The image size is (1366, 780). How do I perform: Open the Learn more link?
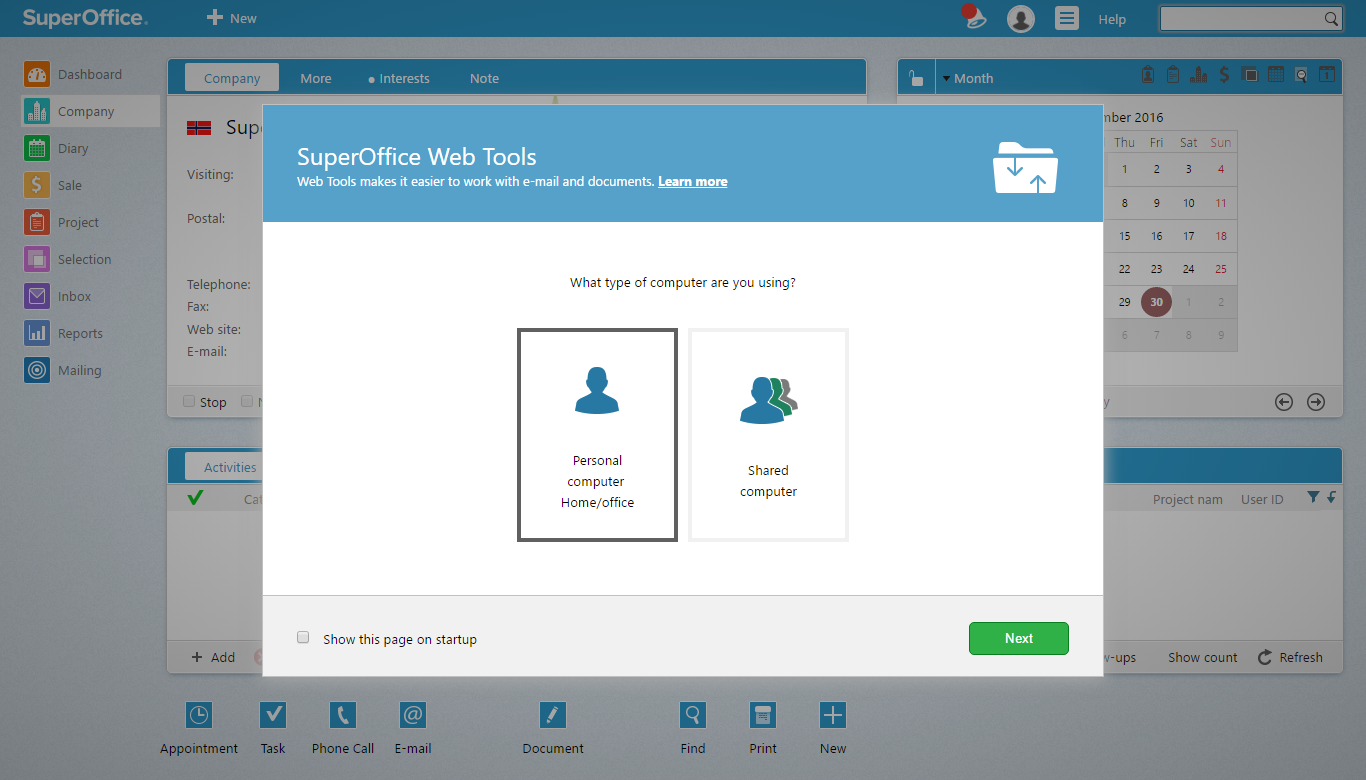tap(692, 182)
